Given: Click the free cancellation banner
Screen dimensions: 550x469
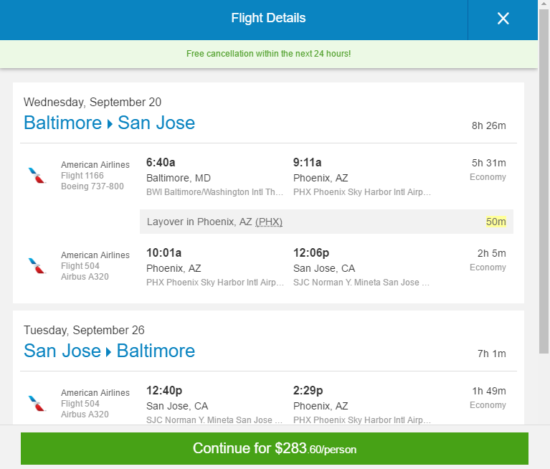Looking at the screenshot, I should 269,54.
